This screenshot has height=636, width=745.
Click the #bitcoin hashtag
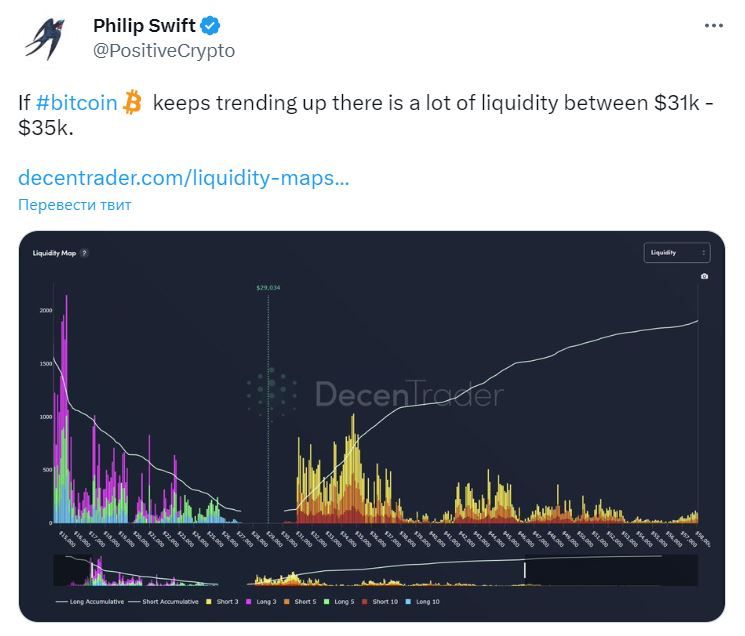pyautogui.click(x=76, y=102)
